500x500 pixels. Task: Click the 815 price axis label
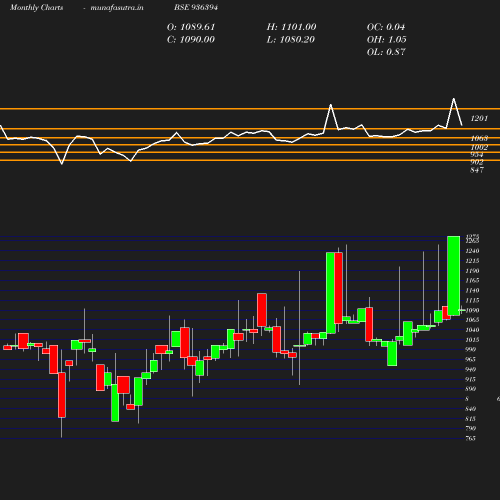(x=471, y=419)
